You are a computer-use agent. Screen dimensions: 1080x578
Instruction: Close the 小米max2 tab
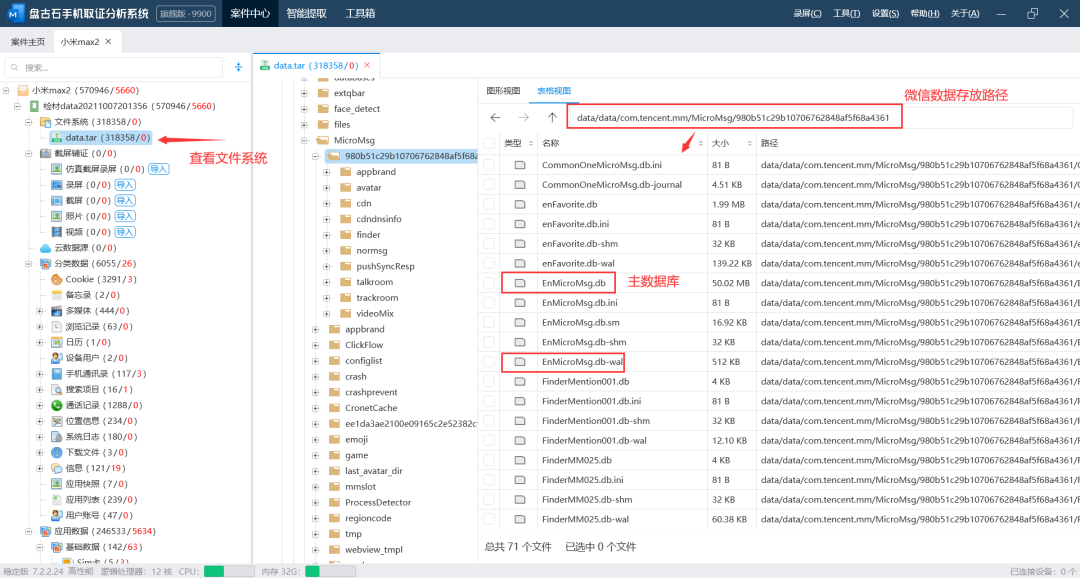click(x=108, y=42)
